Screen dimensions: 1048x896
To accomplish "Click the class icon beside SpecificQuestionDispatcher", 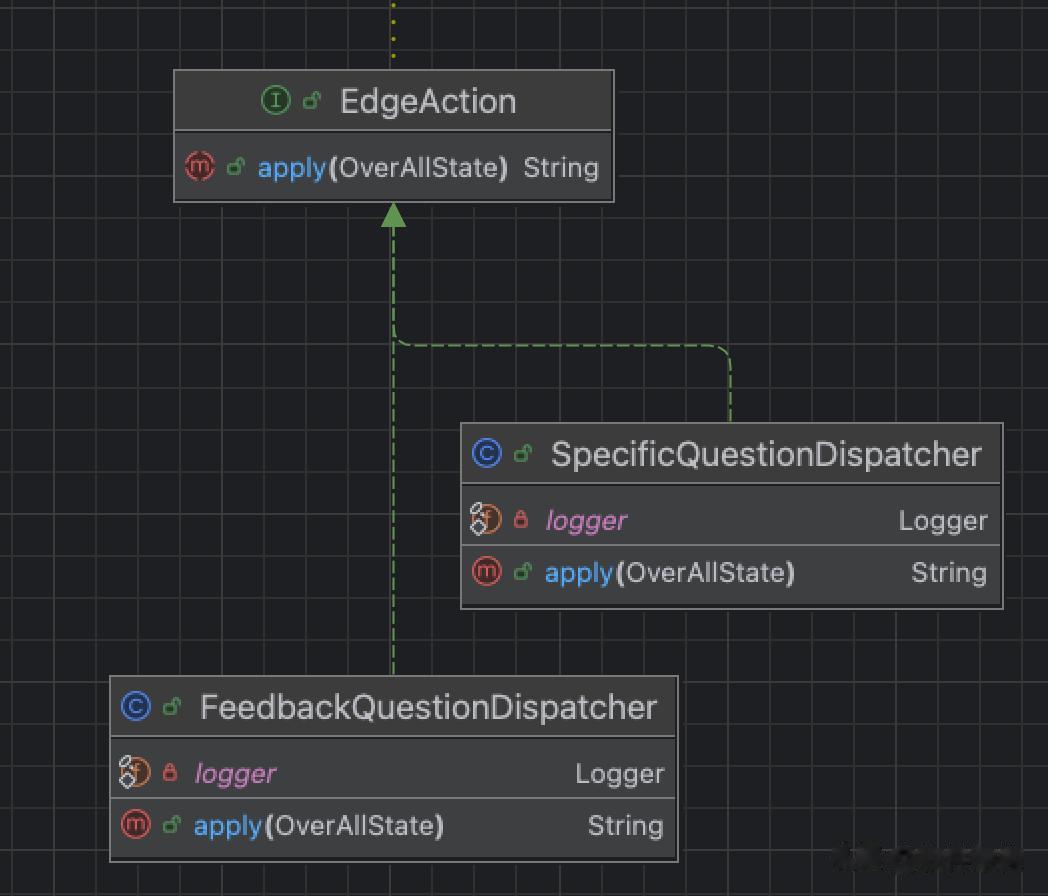I will 486,454.
